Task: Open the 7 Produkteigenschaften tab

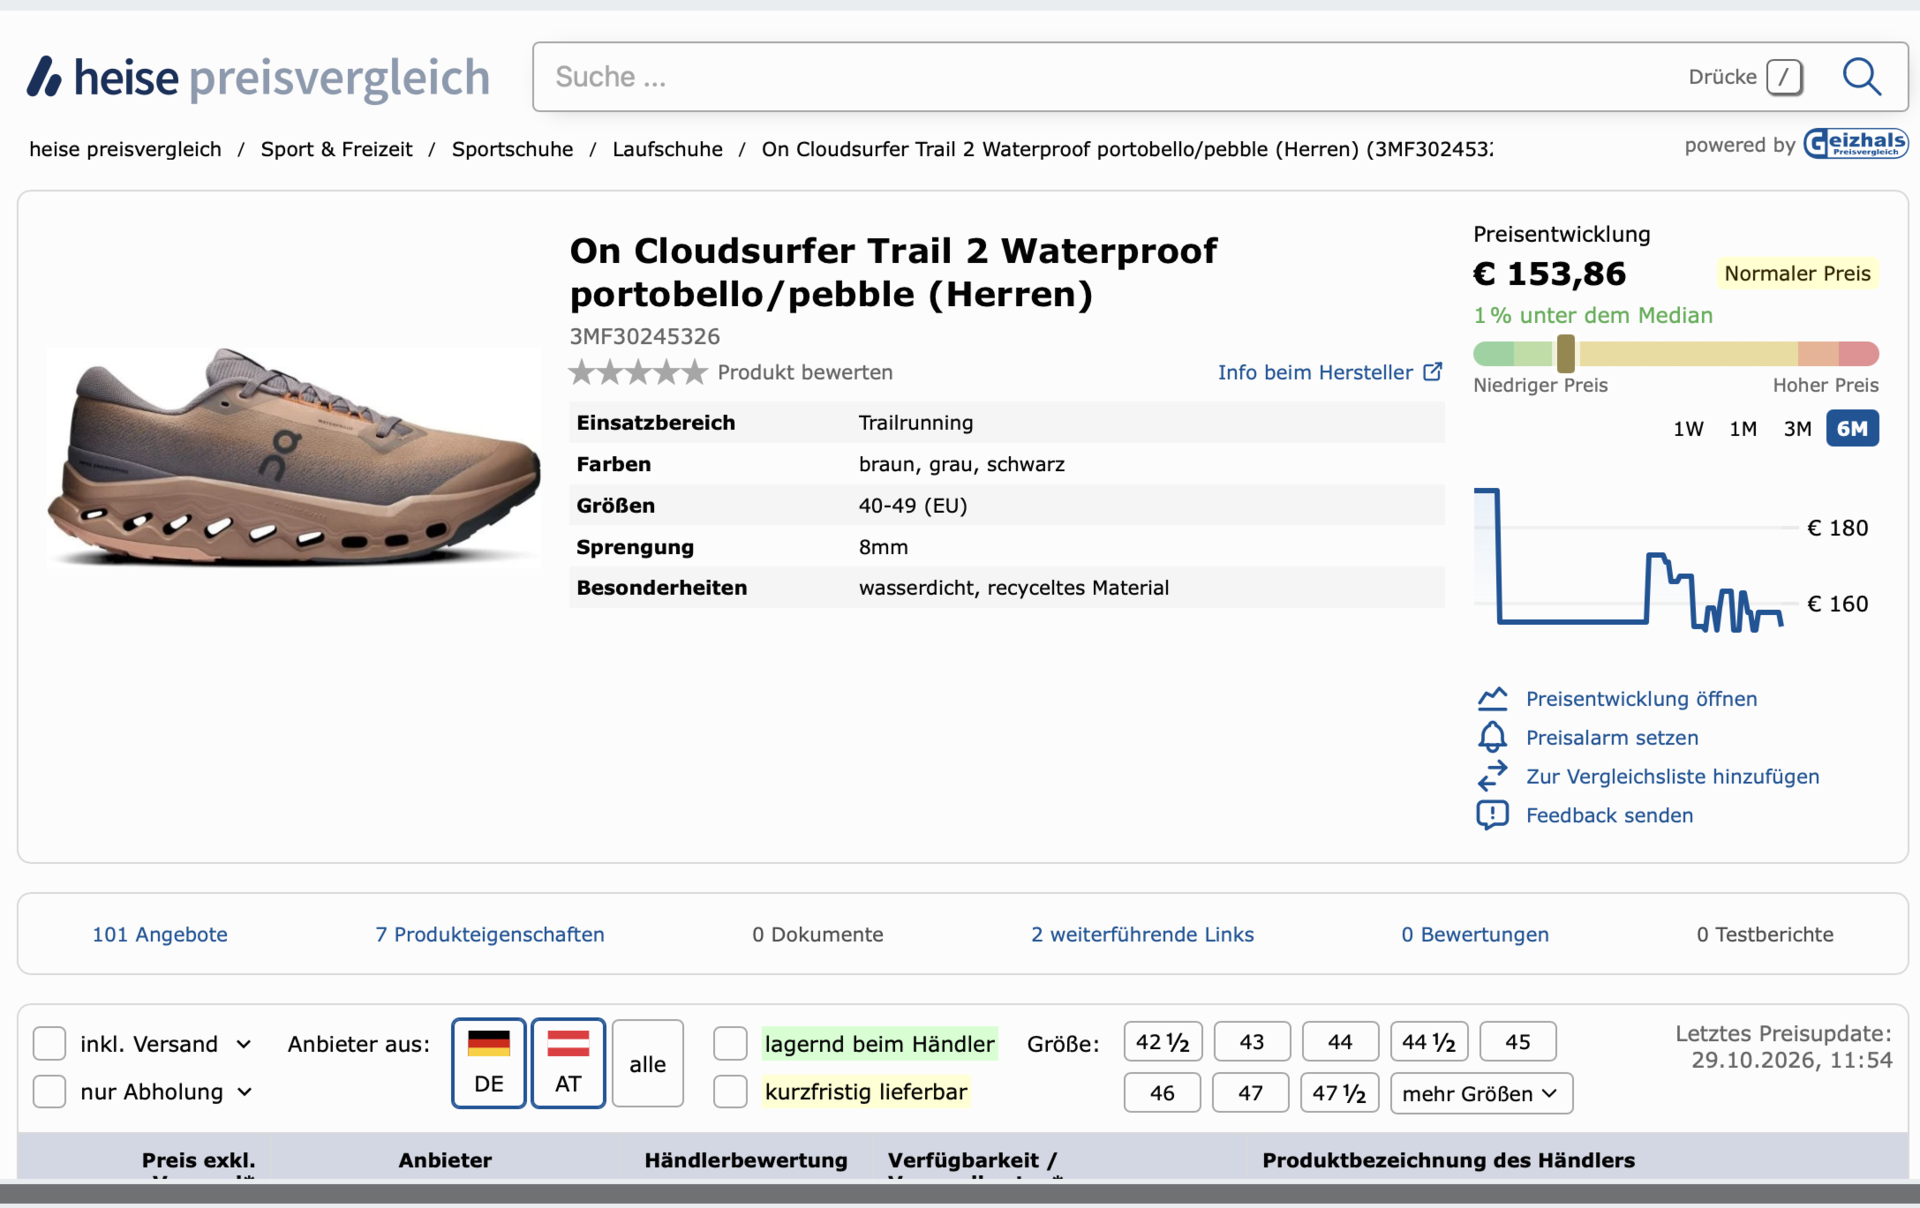Action: [490, 934]
